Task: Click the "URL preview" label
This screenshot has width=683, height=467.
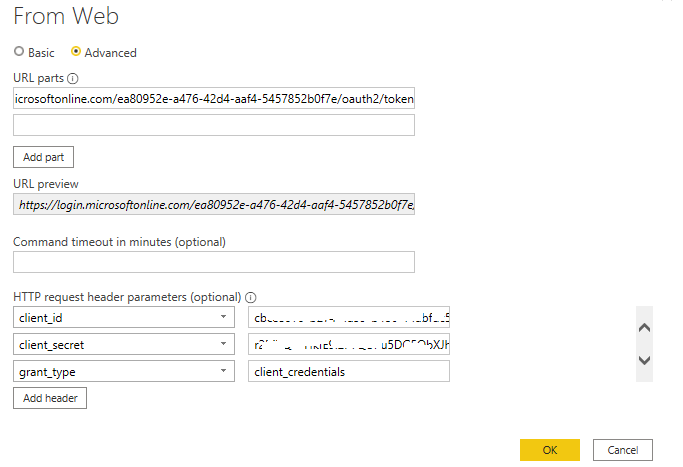Action: click(x=46, y=184)
